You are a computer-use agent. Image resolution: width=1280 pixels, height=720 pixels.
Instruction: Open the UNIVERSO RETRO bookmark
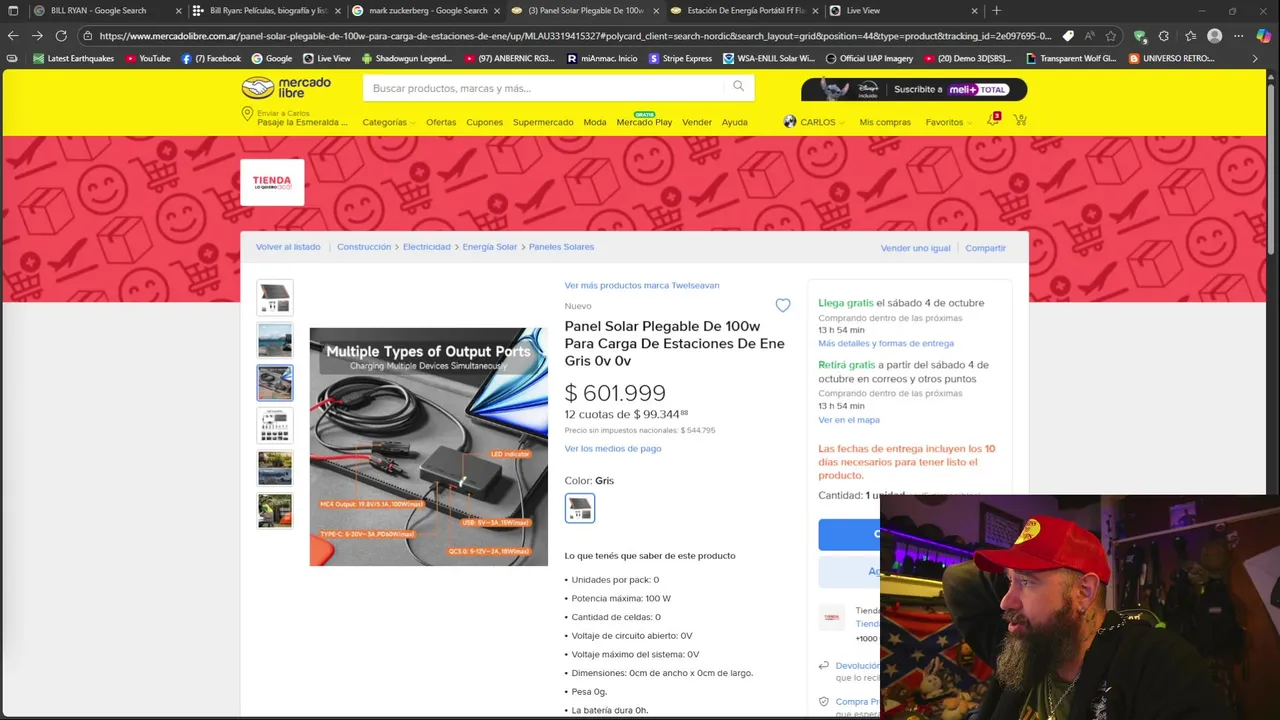(1171, 58)
